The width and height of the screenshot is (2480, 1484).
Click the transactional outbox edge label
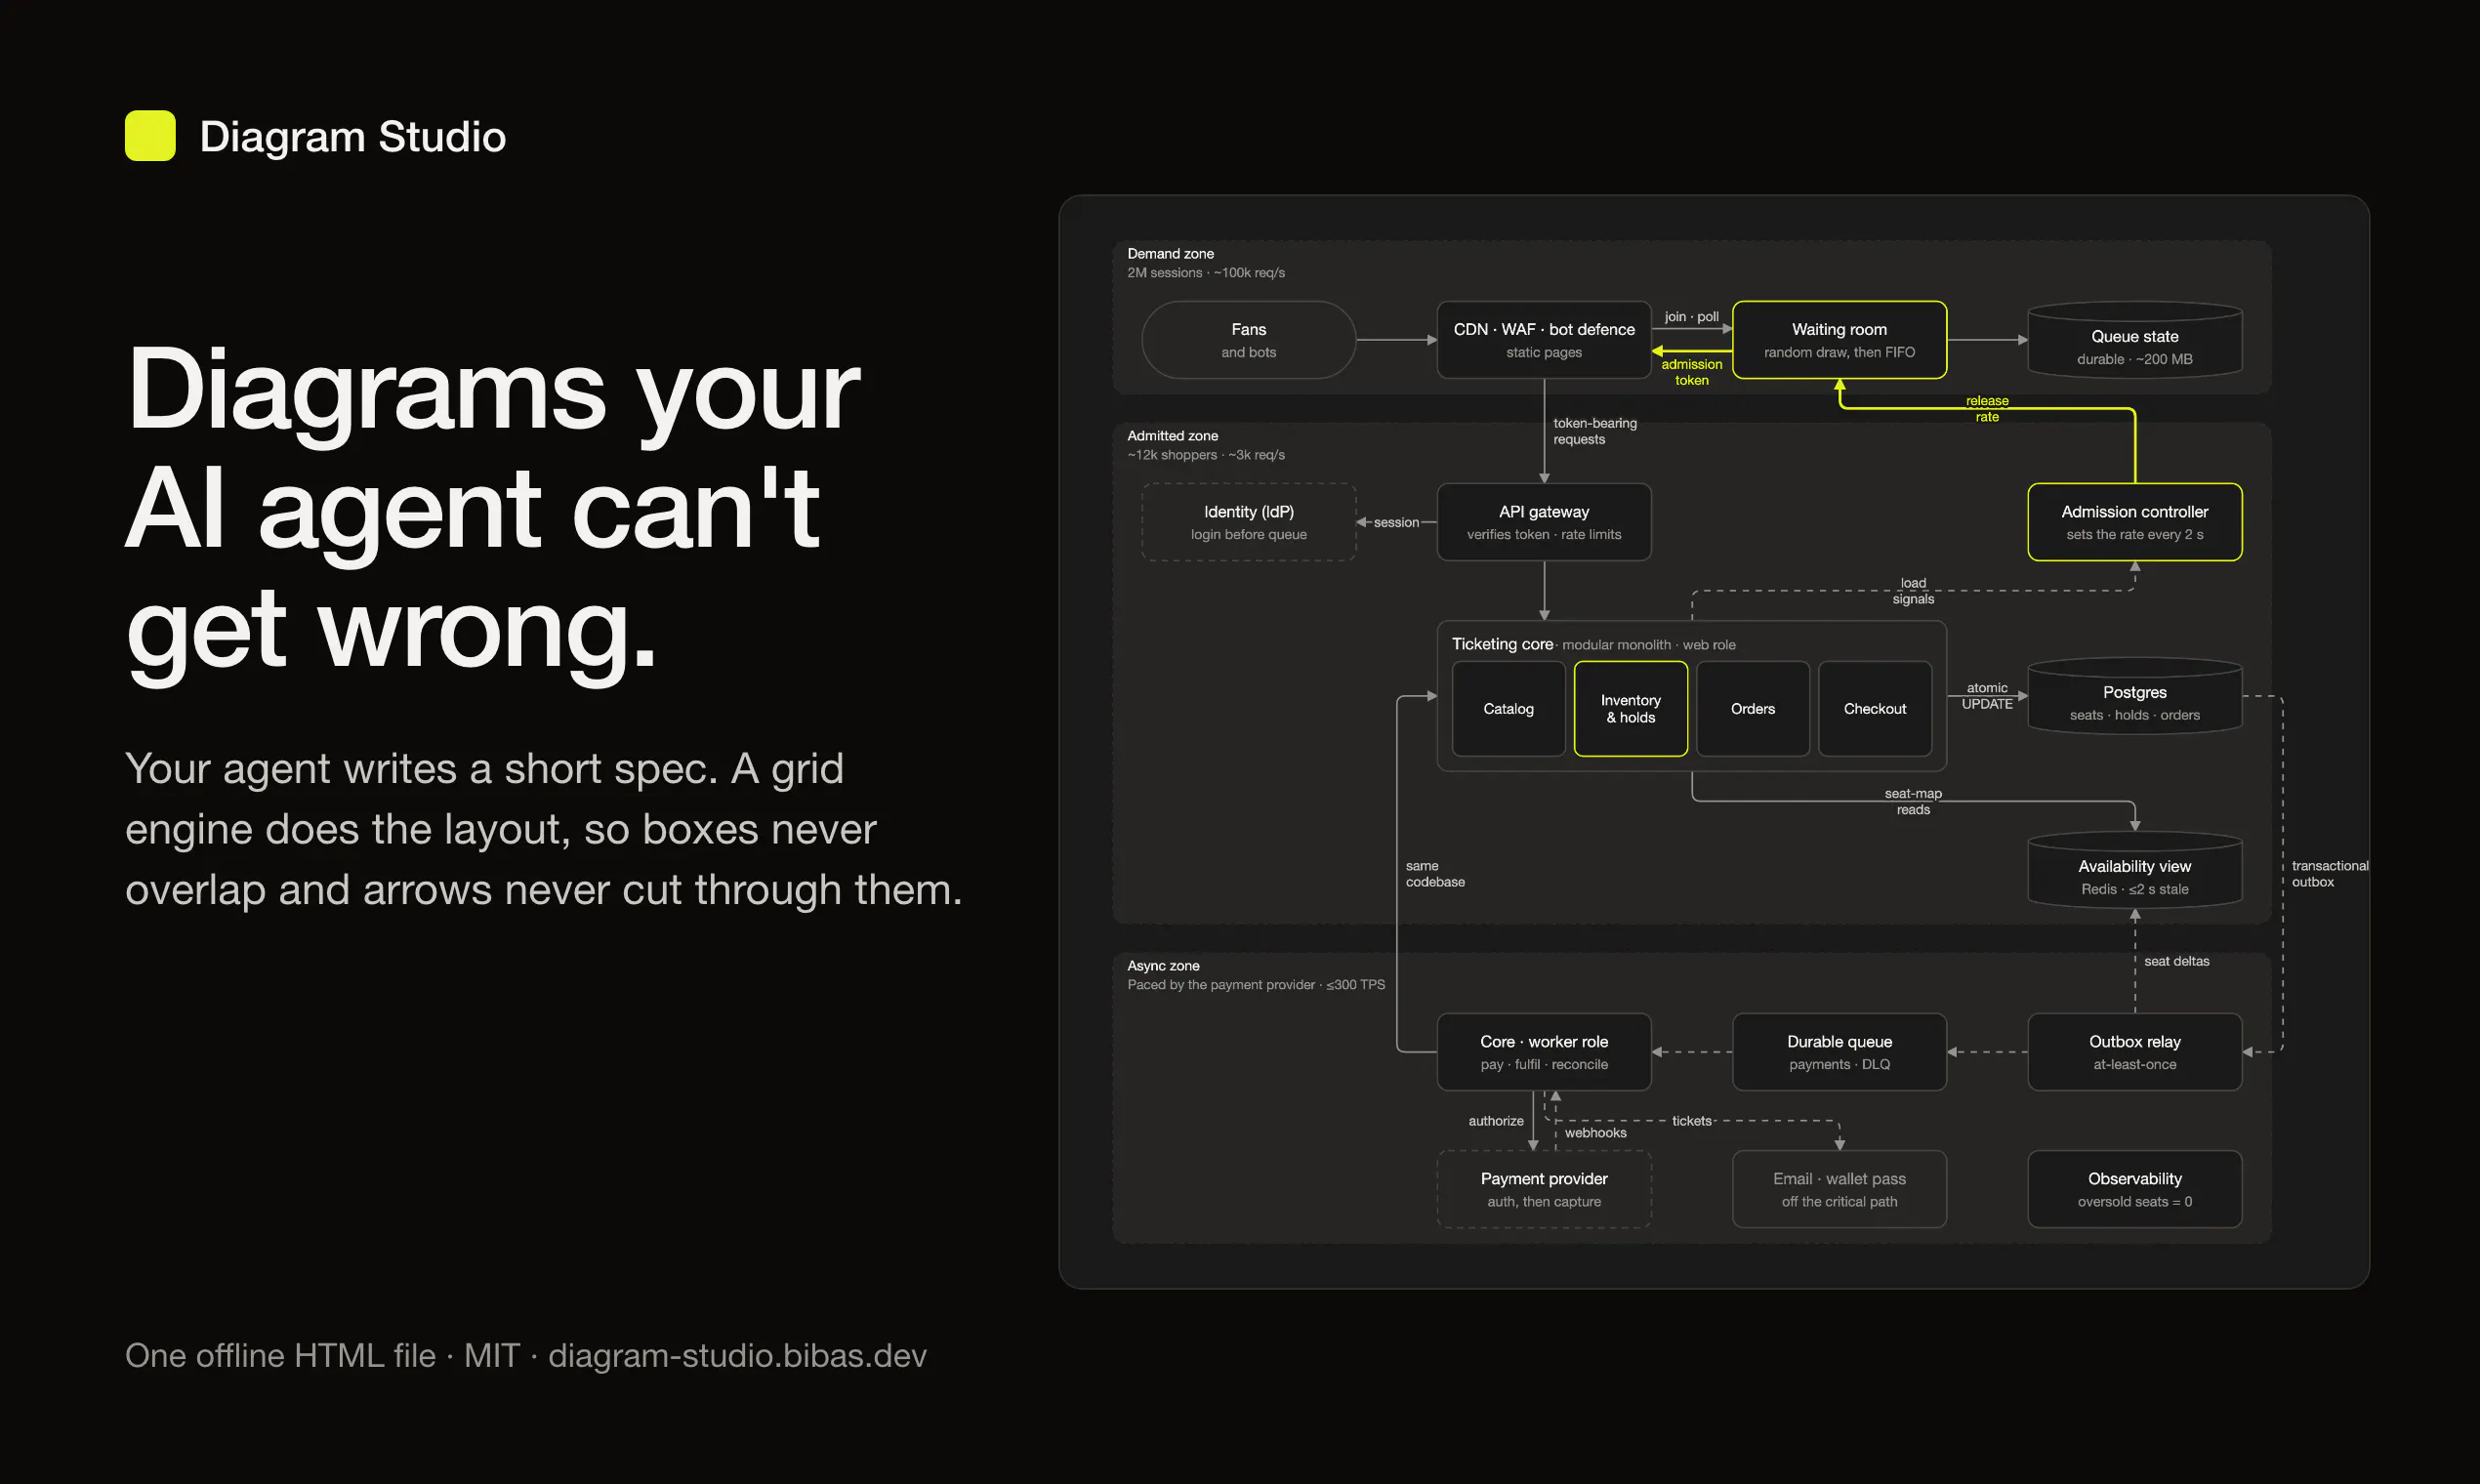(x=2329, y=874)
